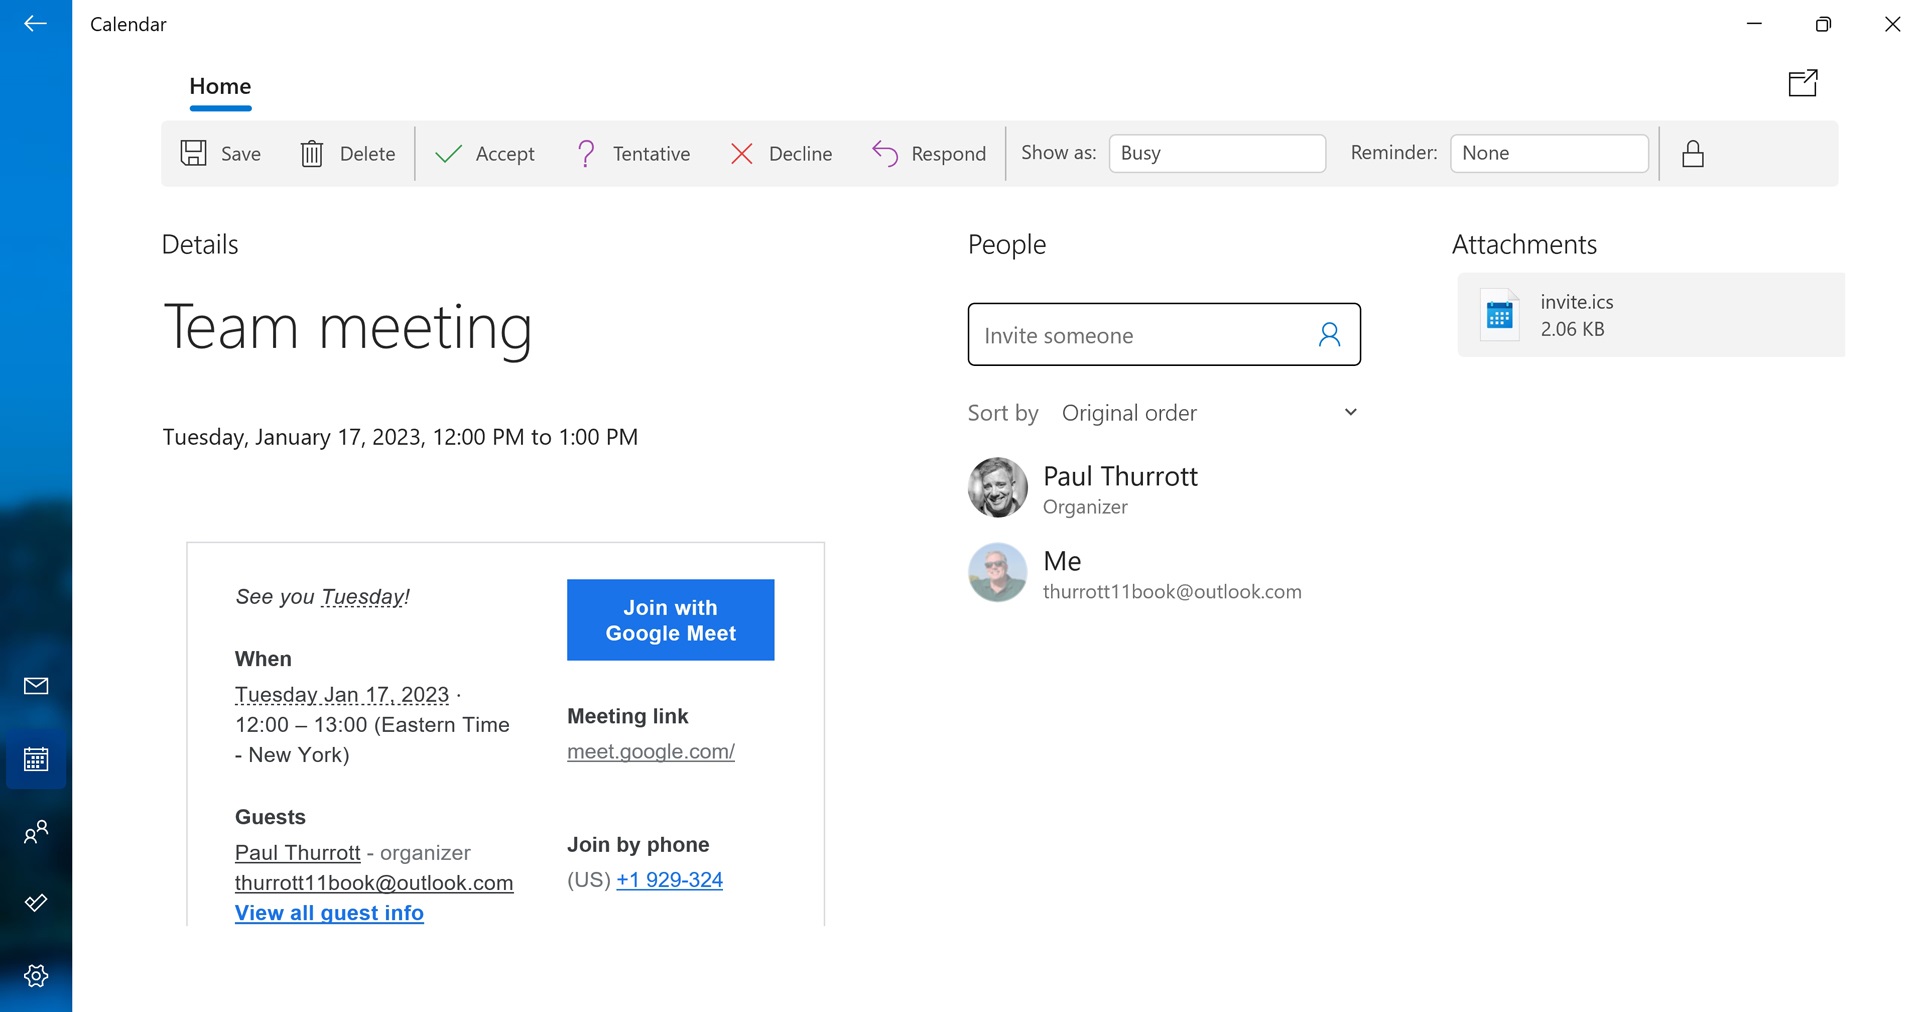This screenshot has width=1920, height=1012.
Task: Accept the meeting invitation
Action: pos(485,153)
